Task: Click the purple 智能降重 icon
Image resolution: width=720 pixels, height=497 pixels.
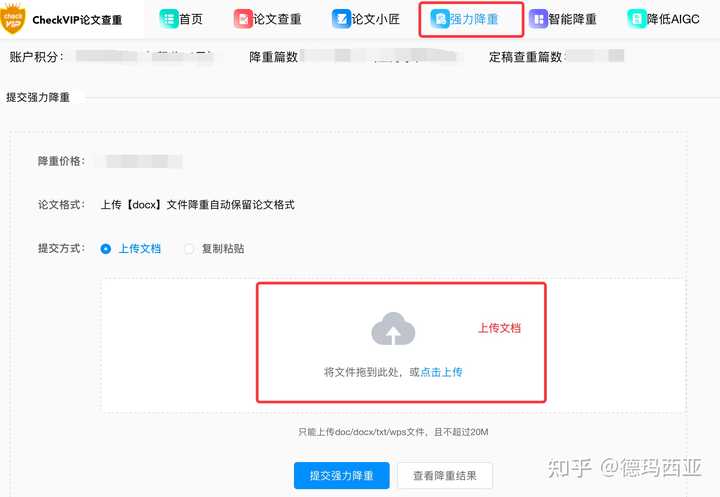Action: 538,19
